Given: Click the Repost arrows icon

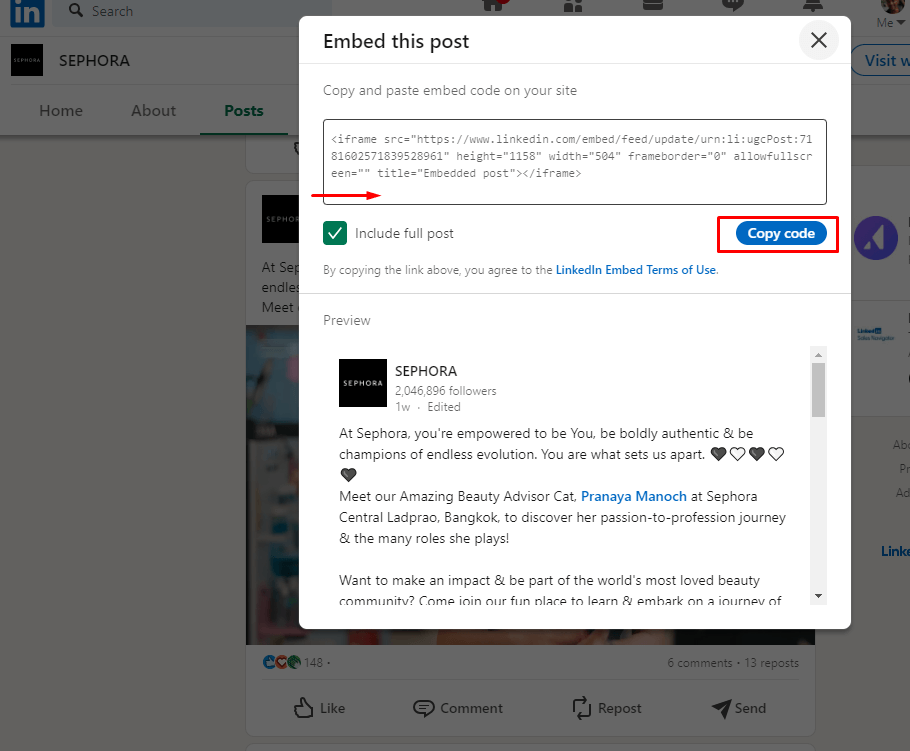Looking at the screenshot, I should [582, 708].
